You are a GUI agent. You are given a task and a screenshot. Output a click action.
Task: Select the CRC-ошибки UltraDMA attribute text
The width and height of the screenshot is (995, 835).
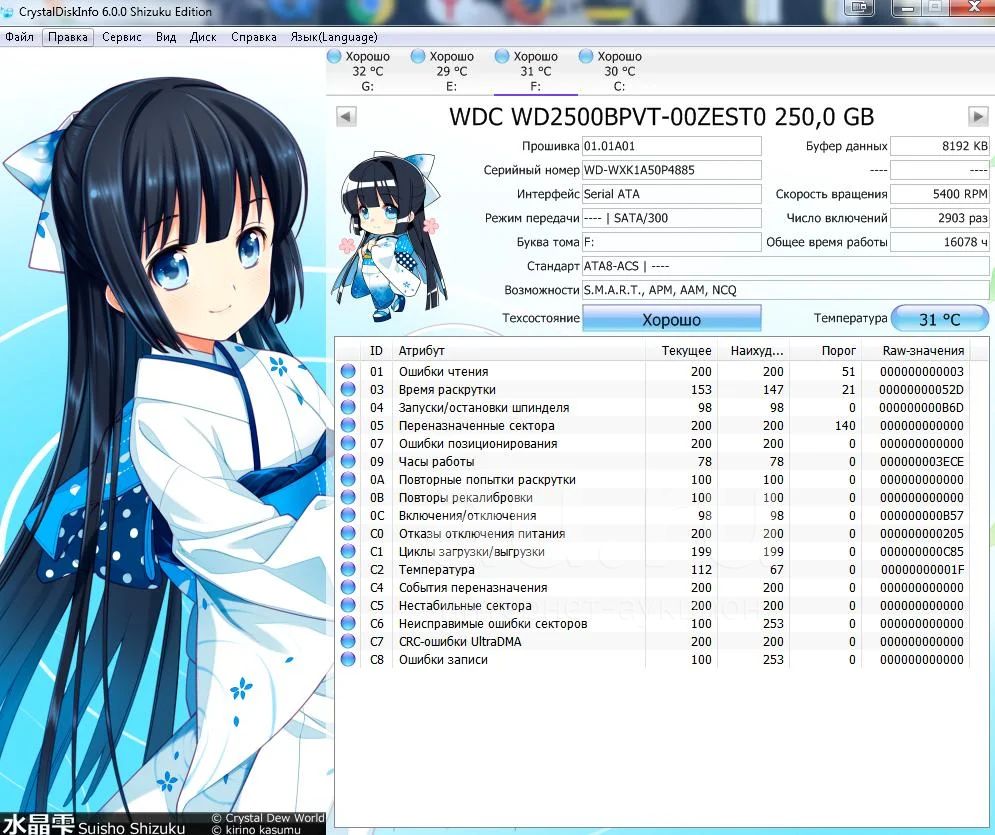click(x=460, y=641)
